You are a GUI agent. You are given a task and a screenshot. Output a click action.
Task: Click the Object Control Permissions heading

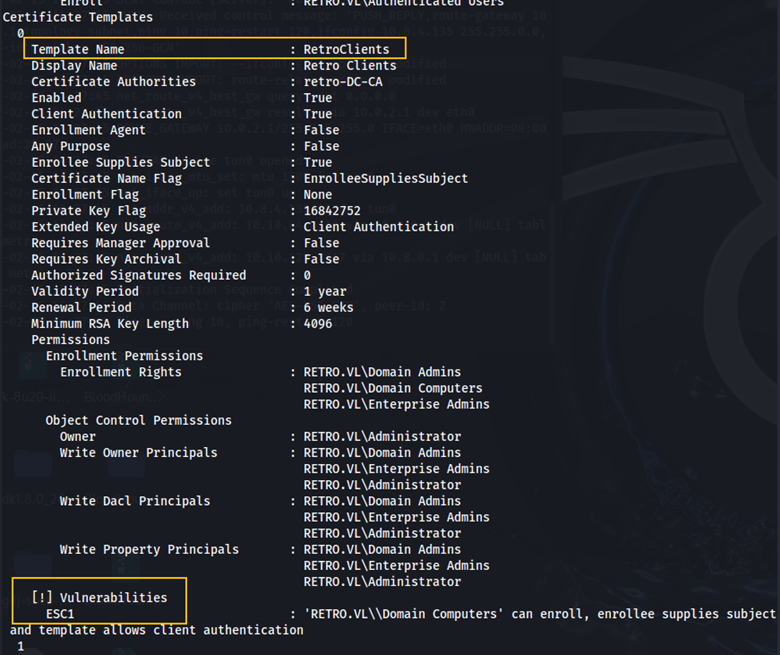pos(138,420)
